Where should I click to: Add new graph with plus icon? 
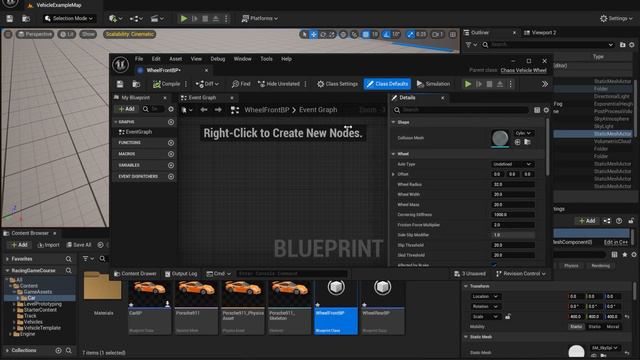point(171,122)
